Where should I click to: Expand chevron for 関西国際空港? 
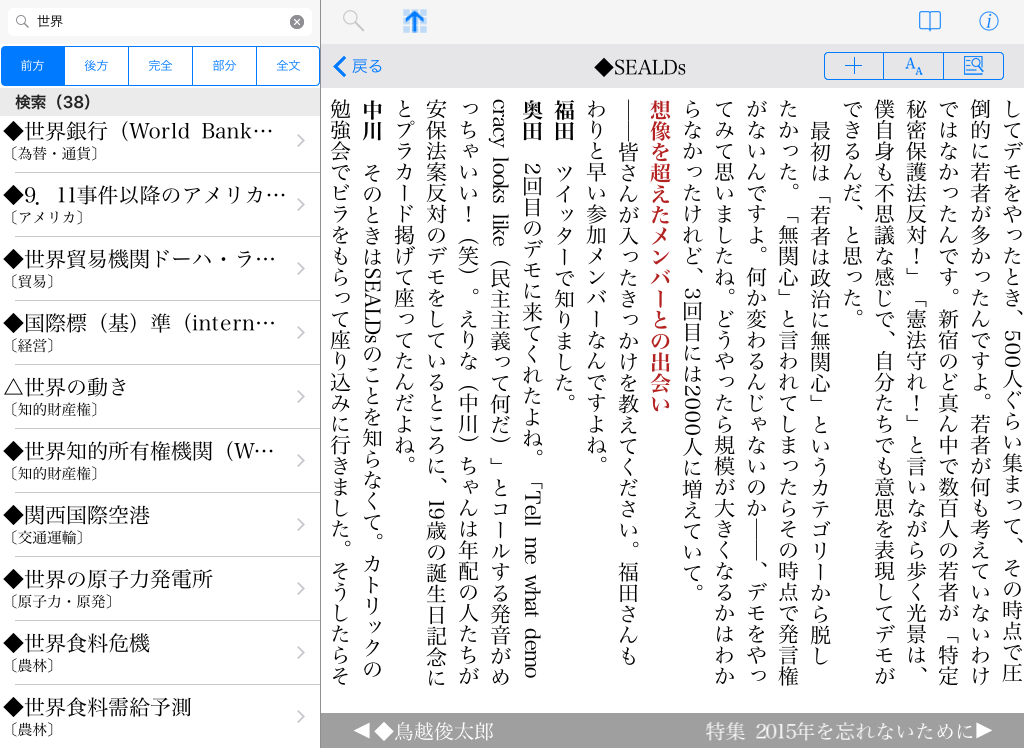[300, 525]
